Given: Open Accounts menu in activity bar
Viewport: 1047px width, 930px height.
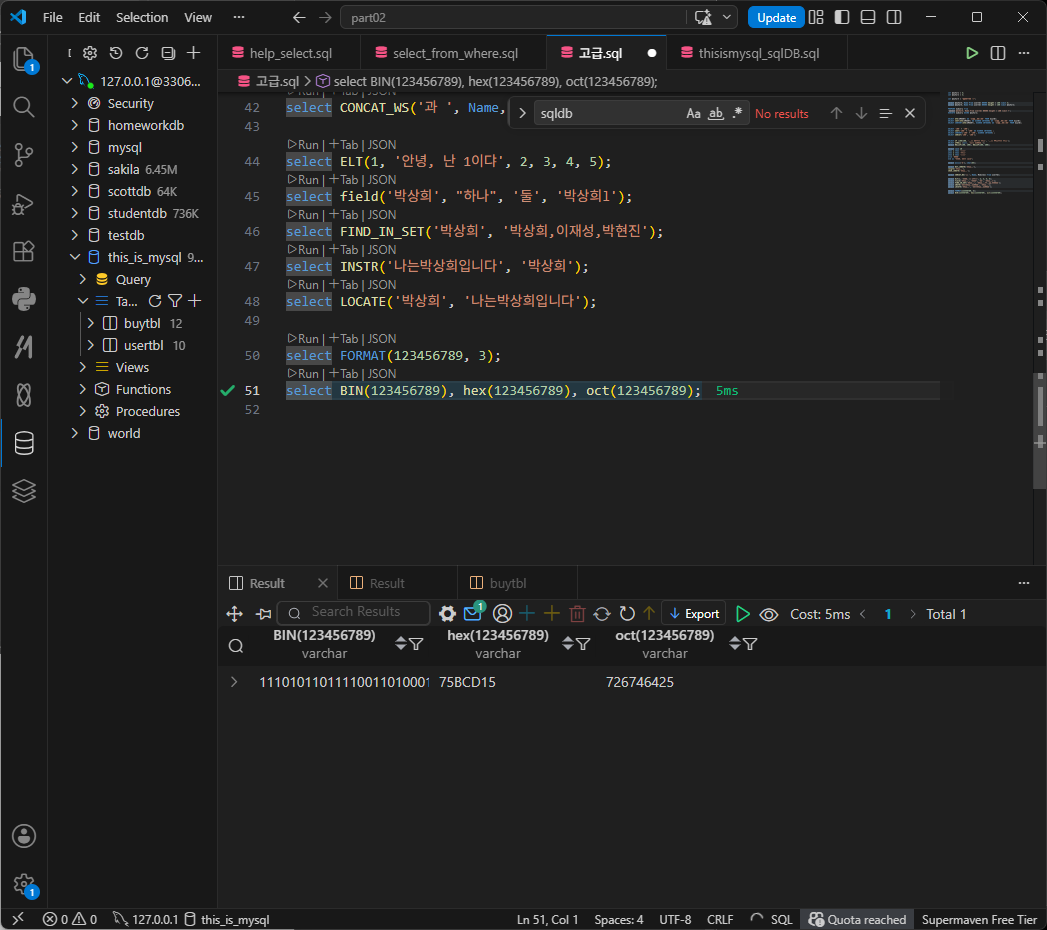Looking at the screenshot, I should (x=24, y=836).
